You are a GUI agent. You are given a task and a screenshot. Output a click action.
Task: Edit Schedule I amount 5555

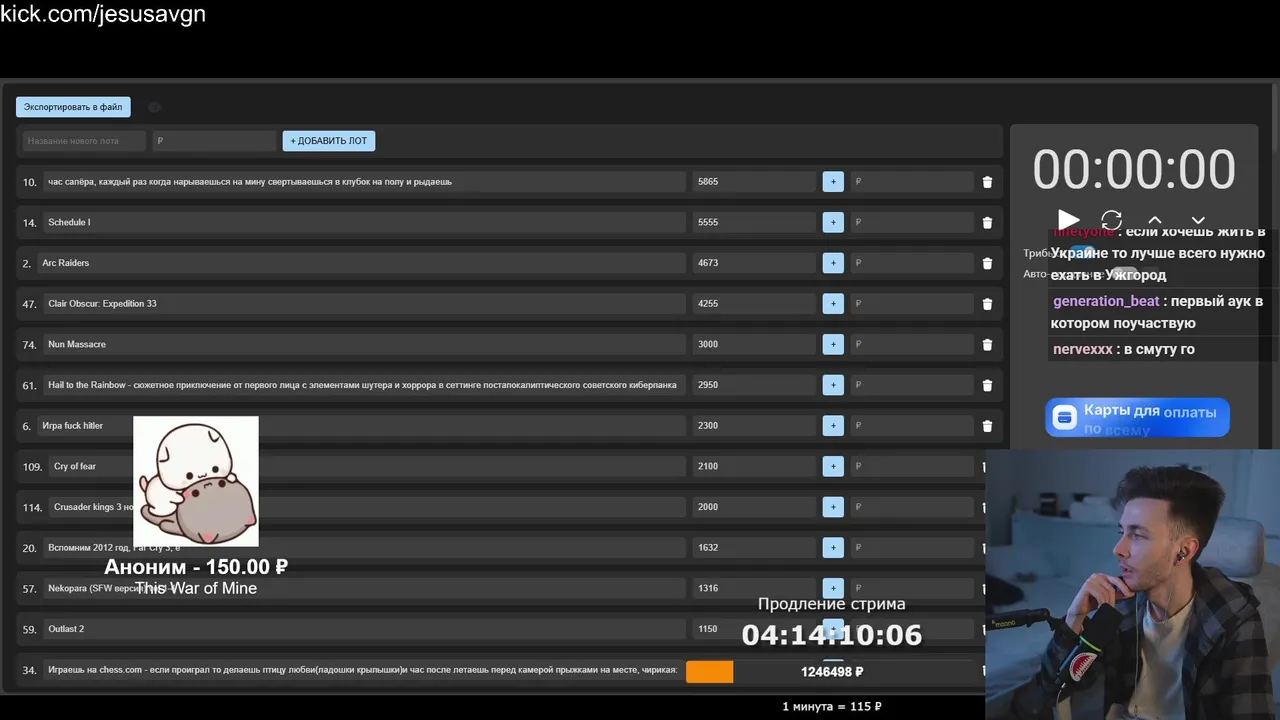[x=754, y=222]
